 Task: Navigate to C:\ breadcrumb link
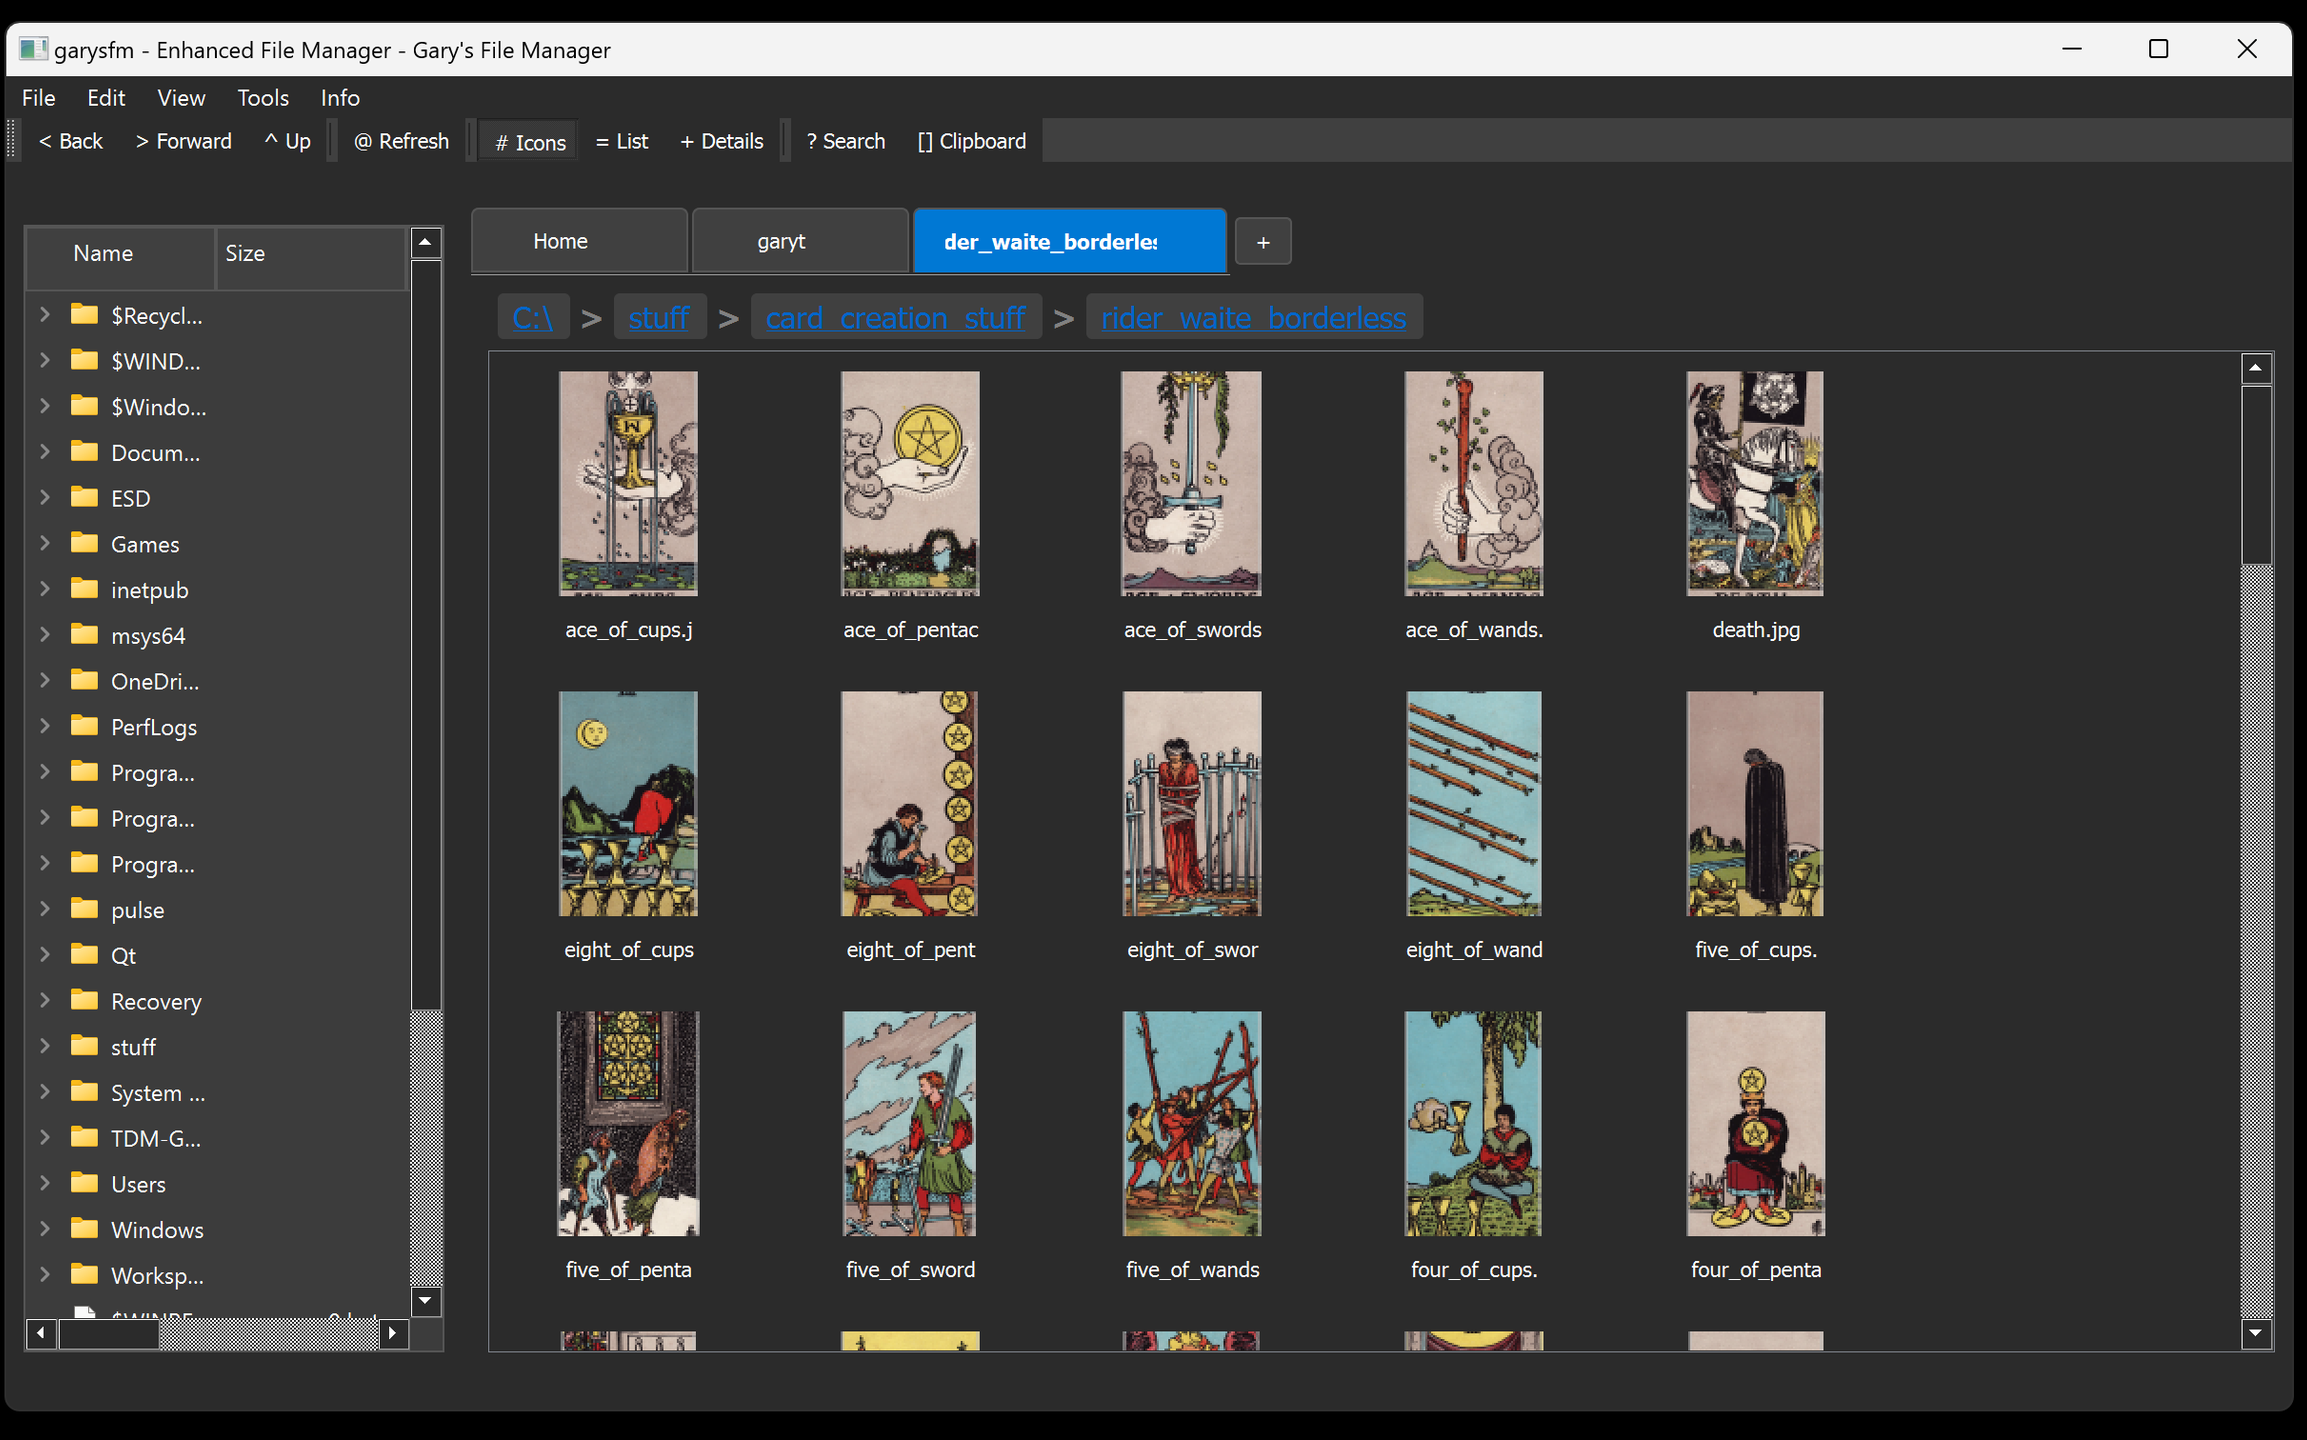click(533, 317)
